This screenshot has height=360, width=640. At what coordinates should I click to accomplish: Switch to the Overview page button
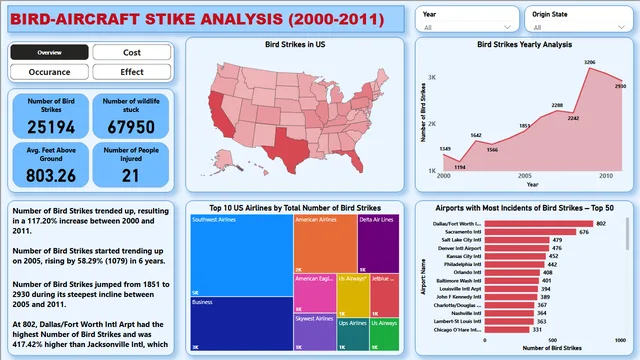pyautogui.click(x=49, y=52)
